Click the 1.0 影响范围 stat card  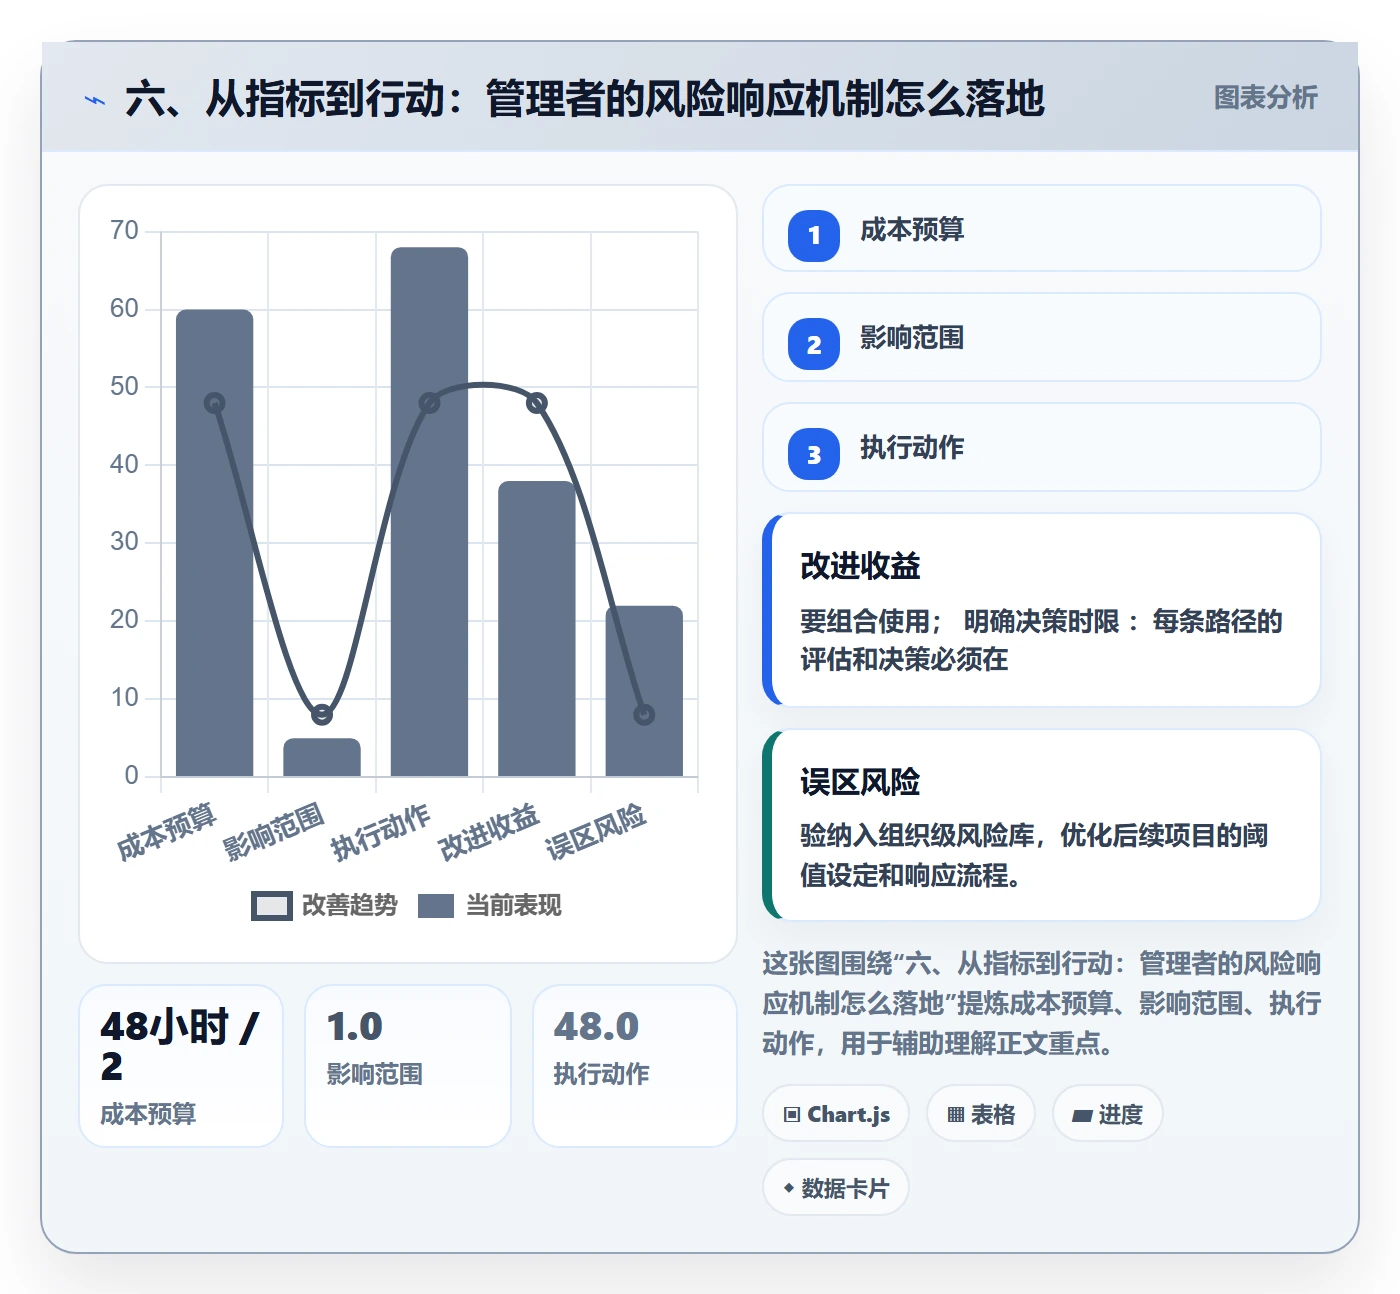click(x=408, y=1066)
